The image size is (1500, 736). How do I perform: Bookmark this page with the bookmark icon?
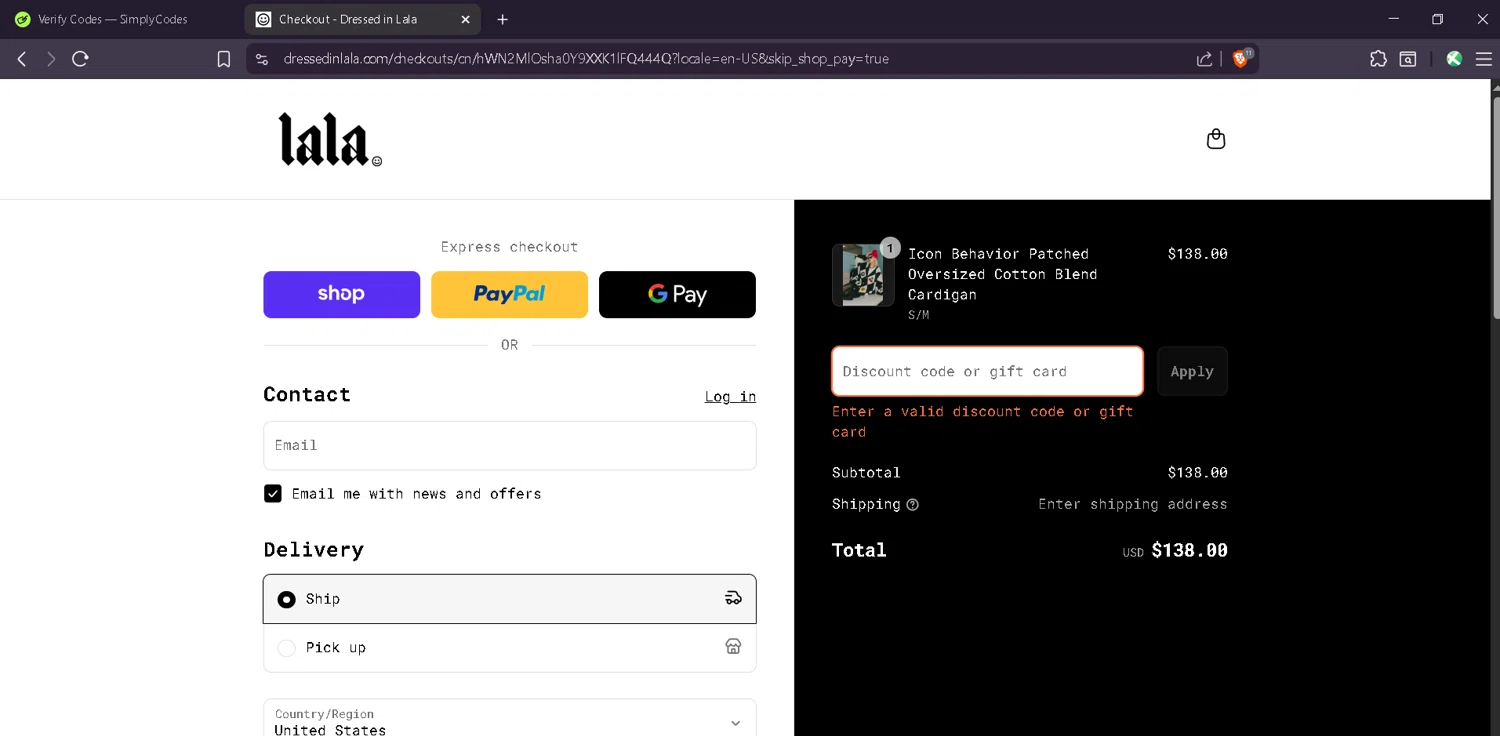224,59
